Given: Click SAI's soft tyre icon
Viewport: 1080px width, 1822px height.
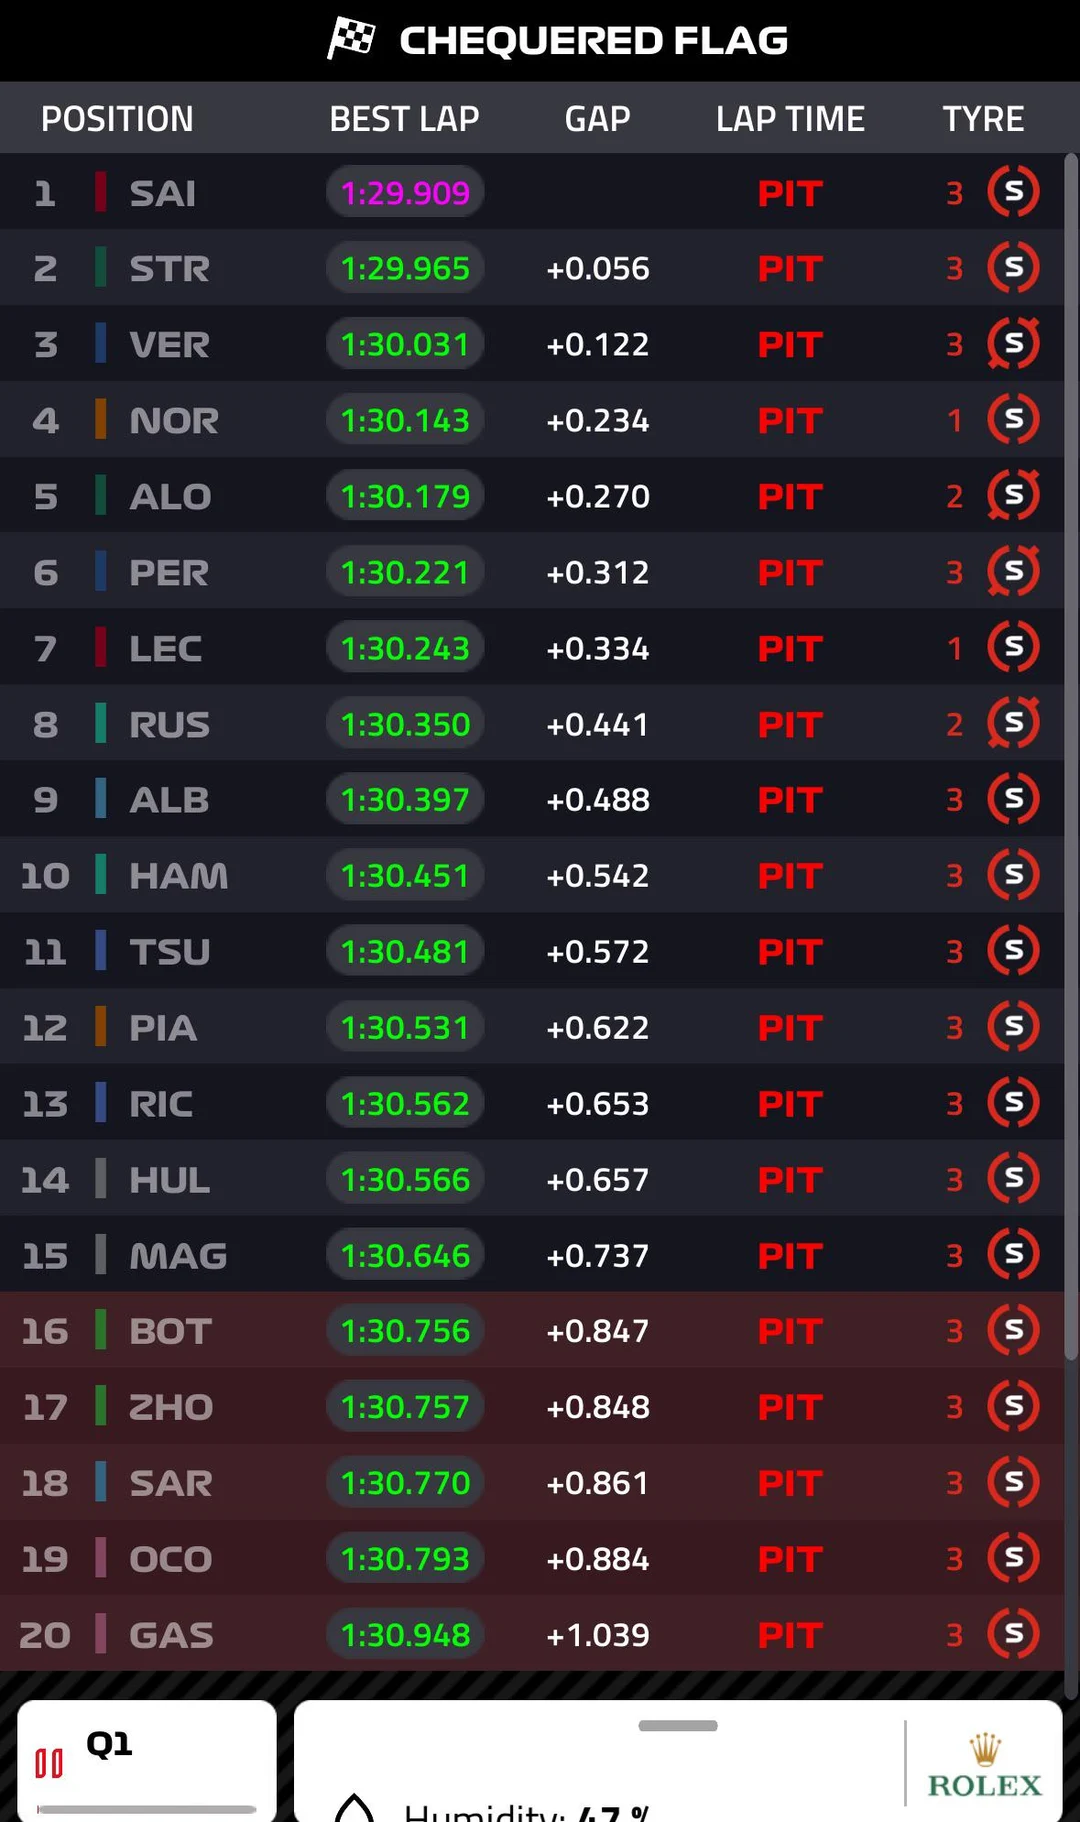Looking at the screenshot, I should pos(1013,192).
